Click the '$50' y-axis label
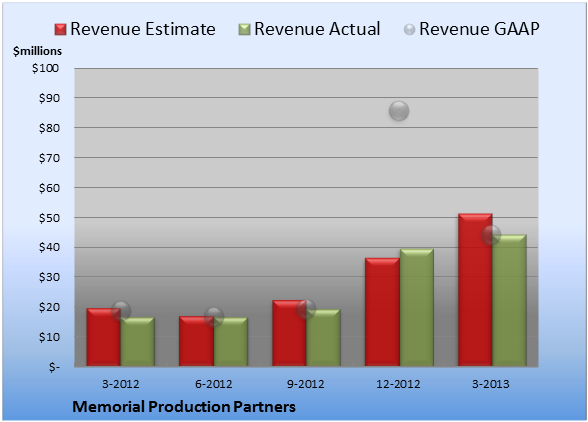 pyautogui.click(x=49, y=218)
